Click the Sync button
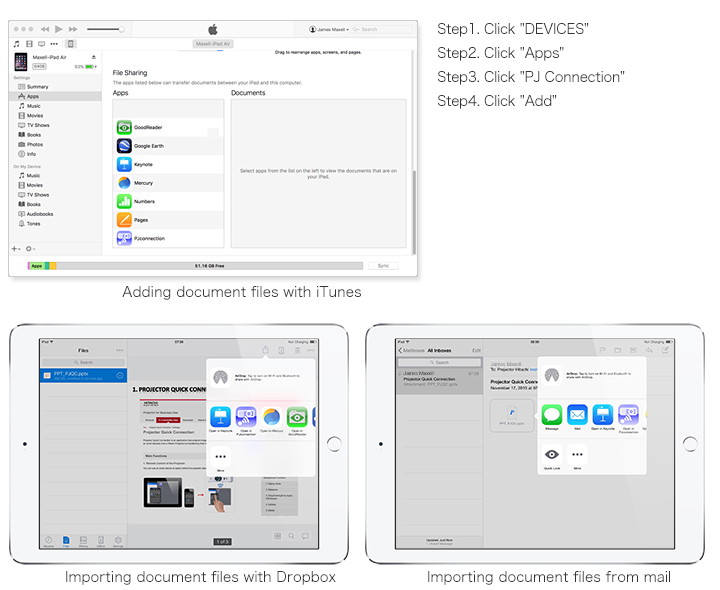Screen dimensions: 720x590 pyautogui.click(x=382, y=266)
